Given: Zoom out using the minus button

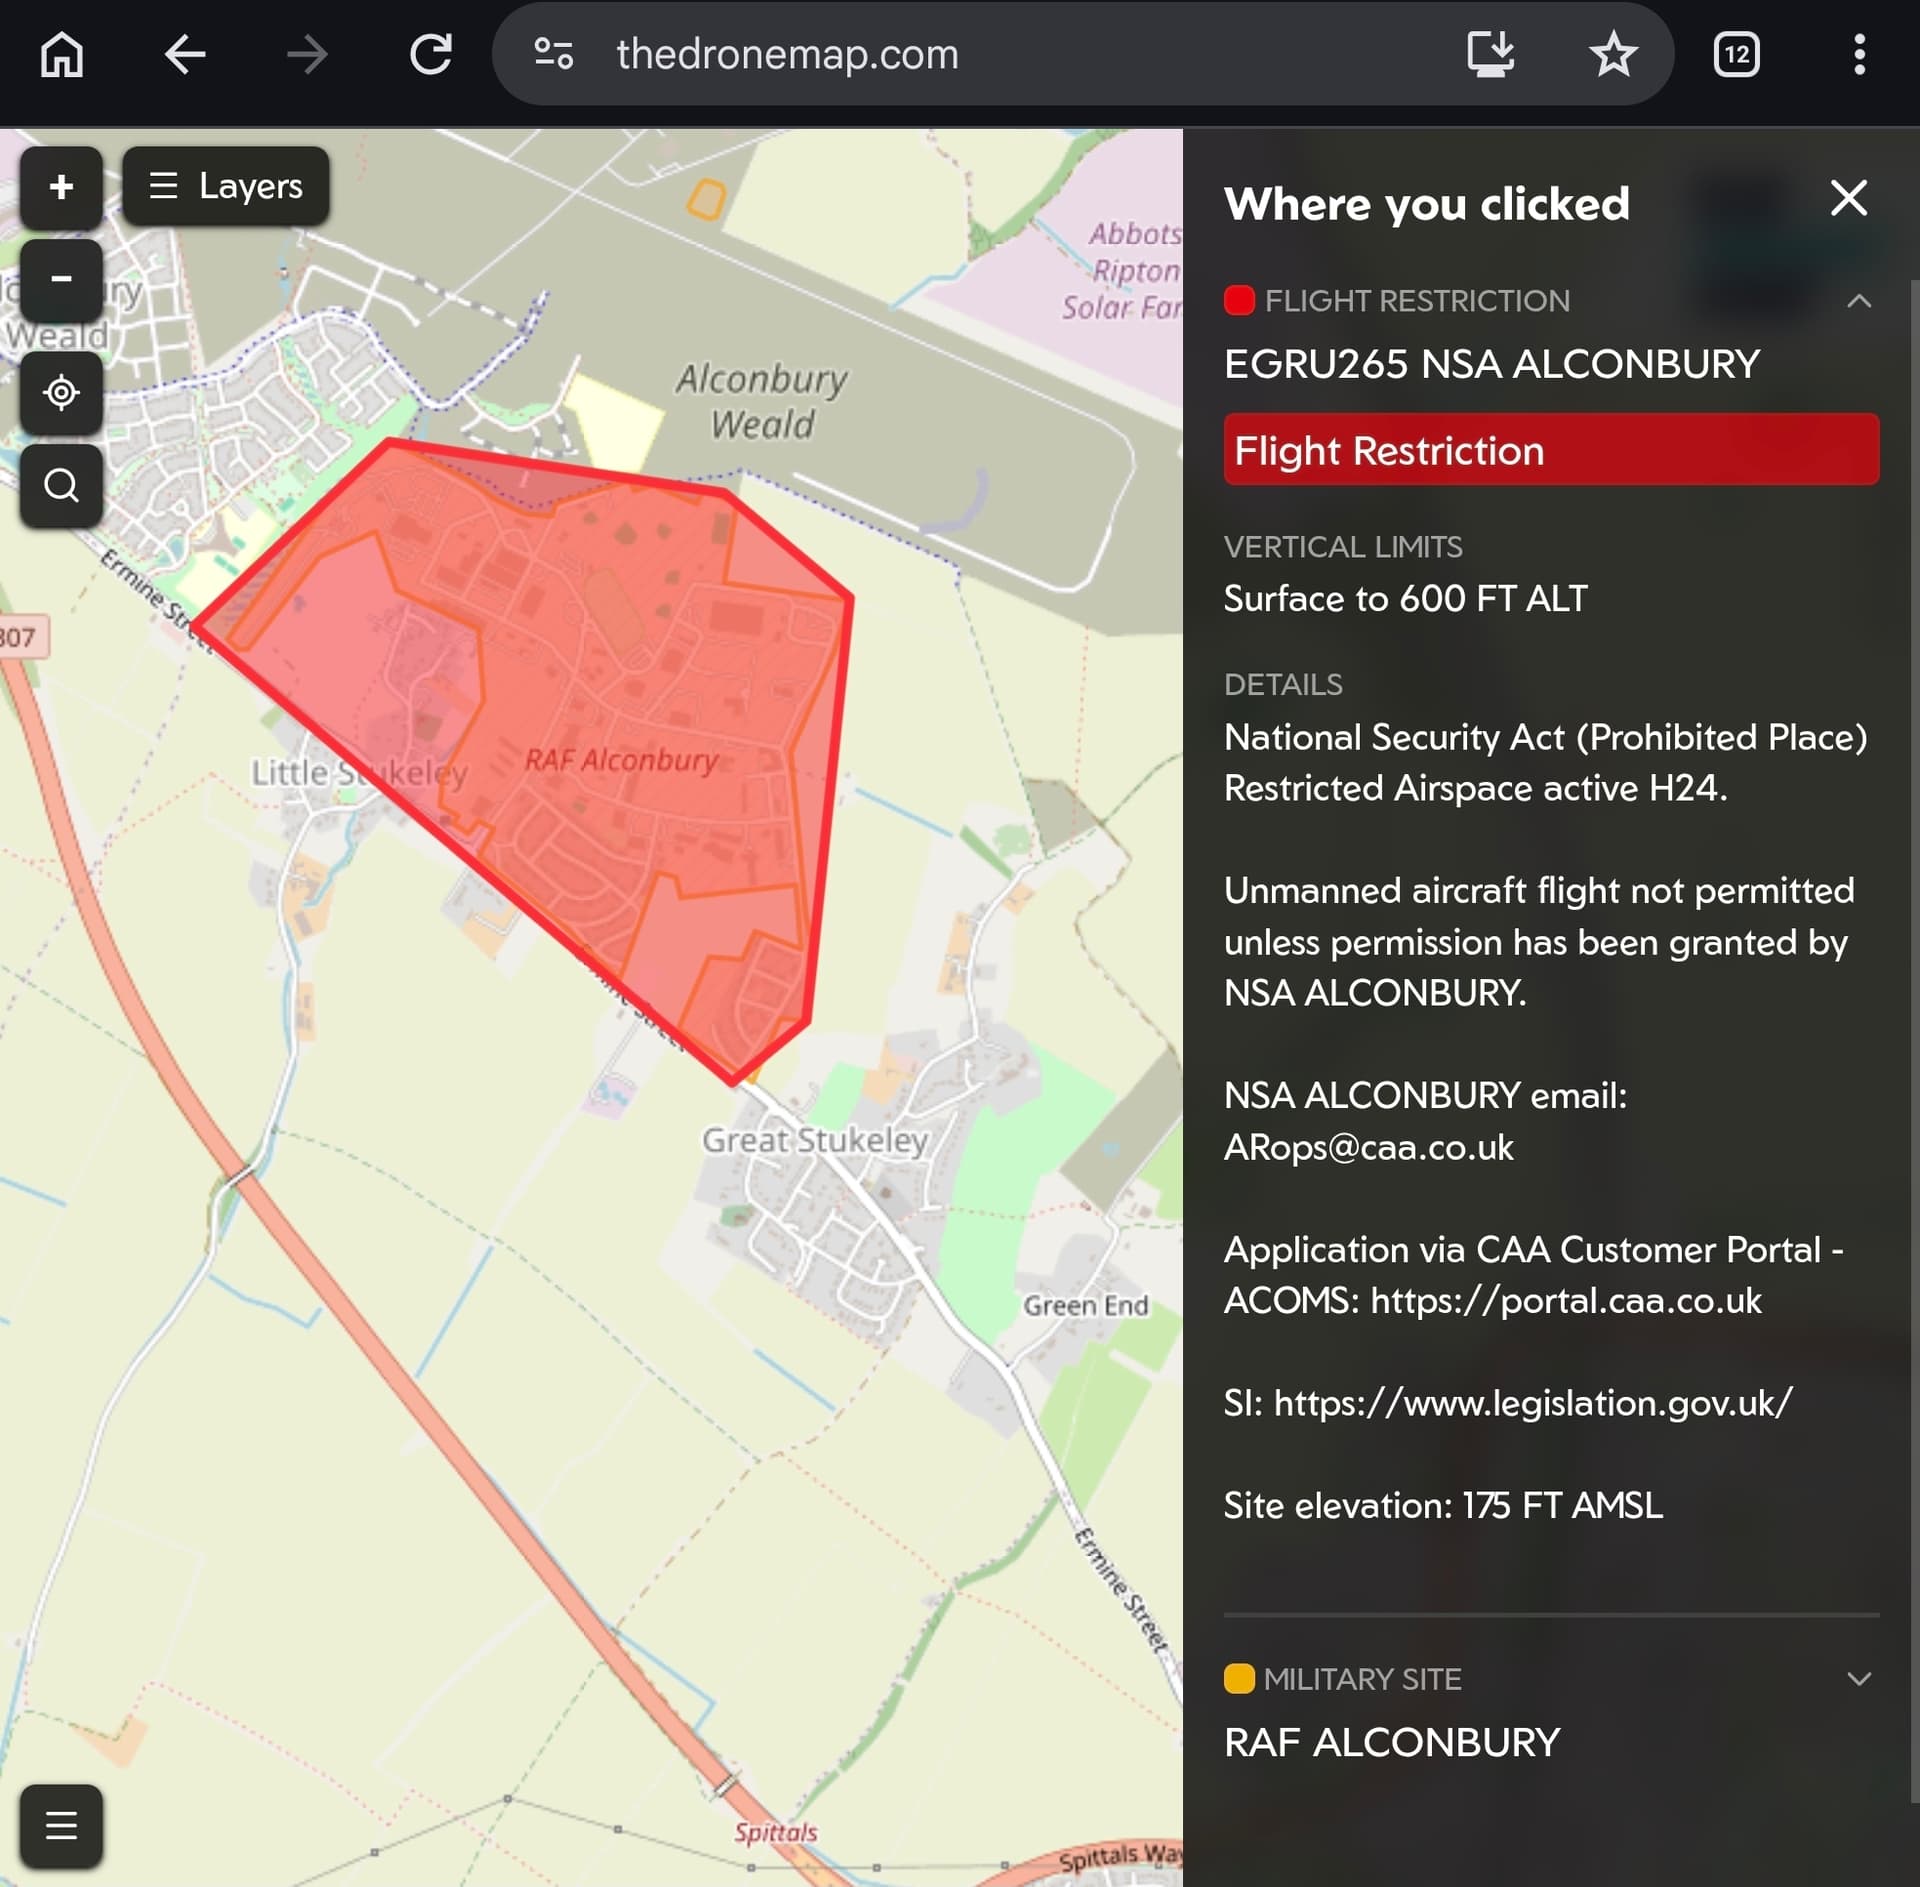Looking at the screenshot, I should tap(61, 279).
